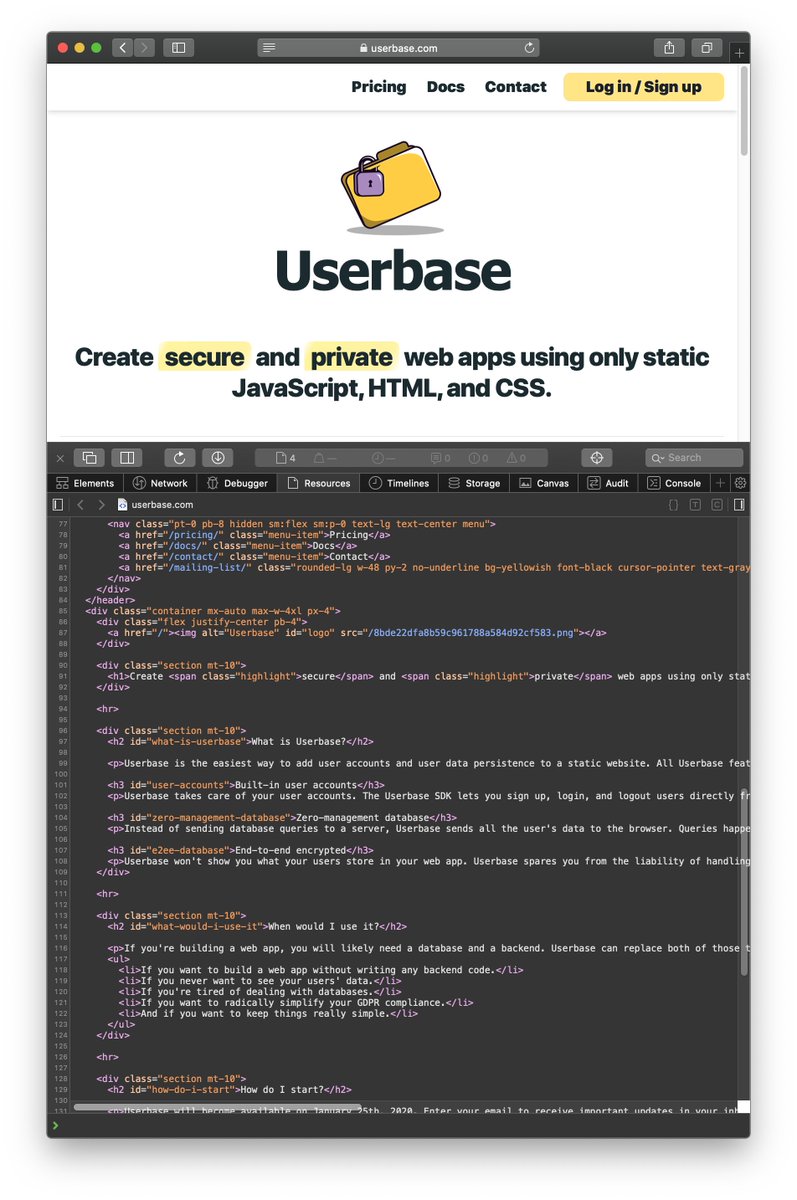The image size is (797, 1200).
Task: Add a new inspector tab
Action: coord(720,483)
